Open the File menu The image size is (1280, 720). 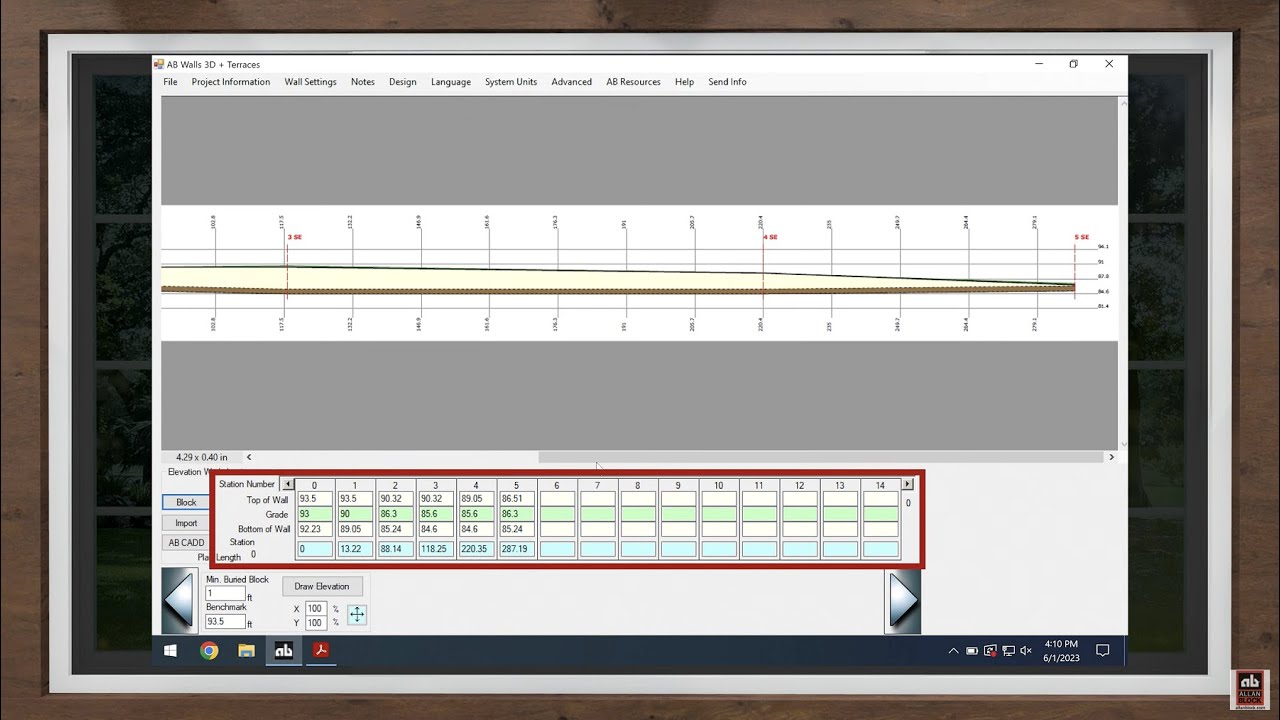pyautogui.click(x=170, y=82)
